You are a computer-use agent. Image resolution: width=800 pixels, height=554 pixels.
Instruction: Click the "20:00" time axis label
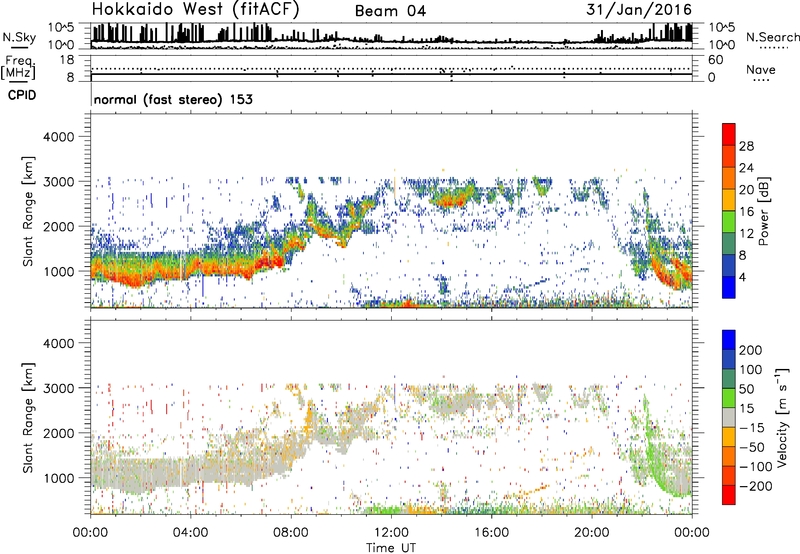pos(592,533)
